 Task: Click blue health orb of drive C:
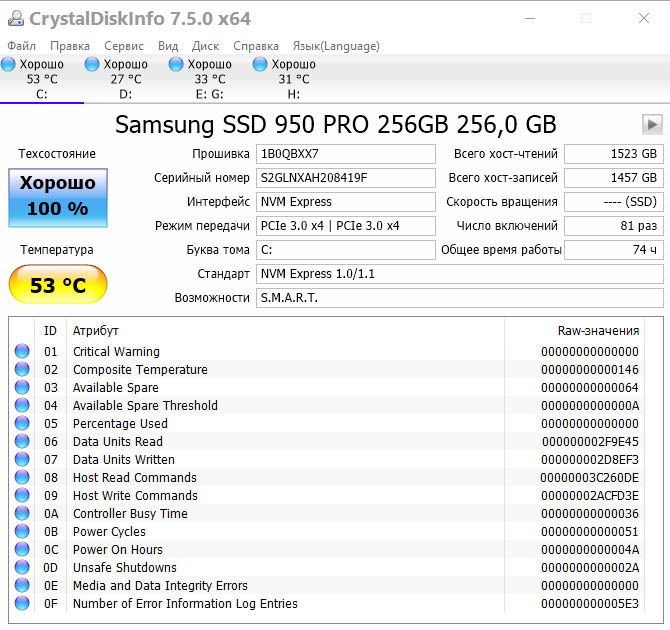pyautogui.click(x=8, y=65)
